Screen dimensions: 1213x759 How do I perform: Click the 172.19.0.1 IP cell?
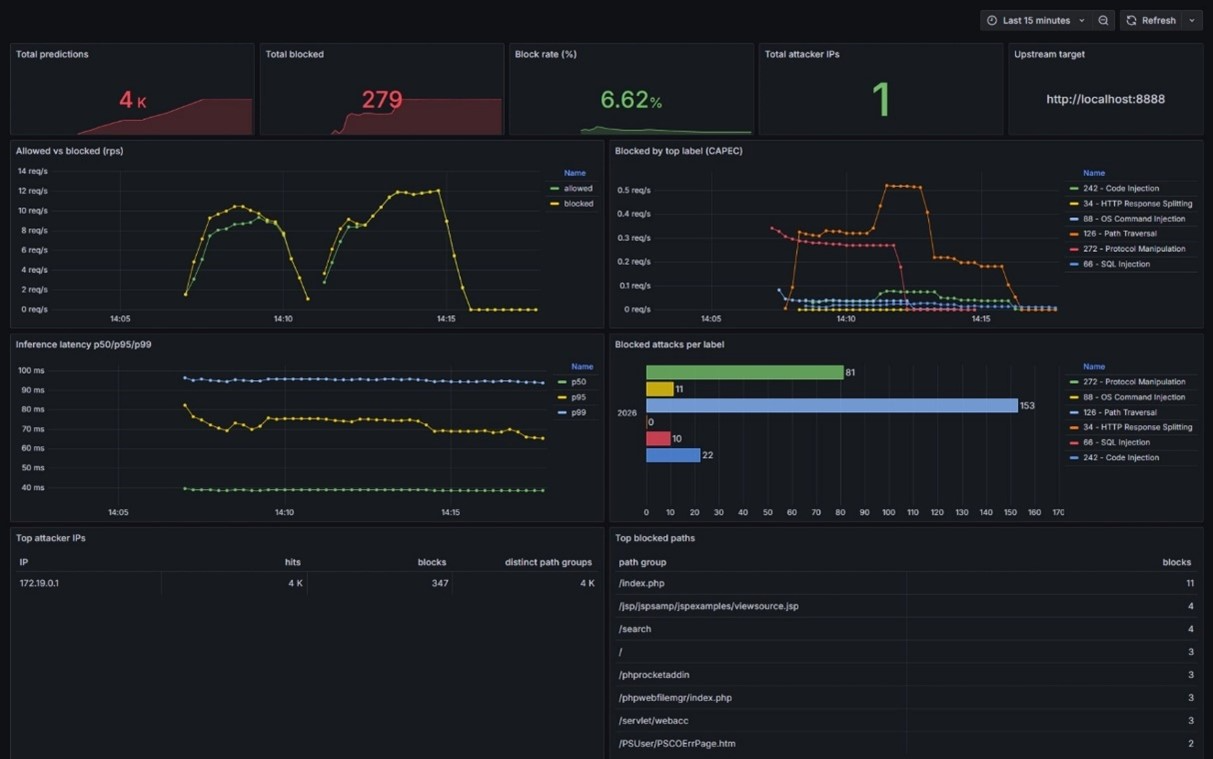[x=39, y=583]
